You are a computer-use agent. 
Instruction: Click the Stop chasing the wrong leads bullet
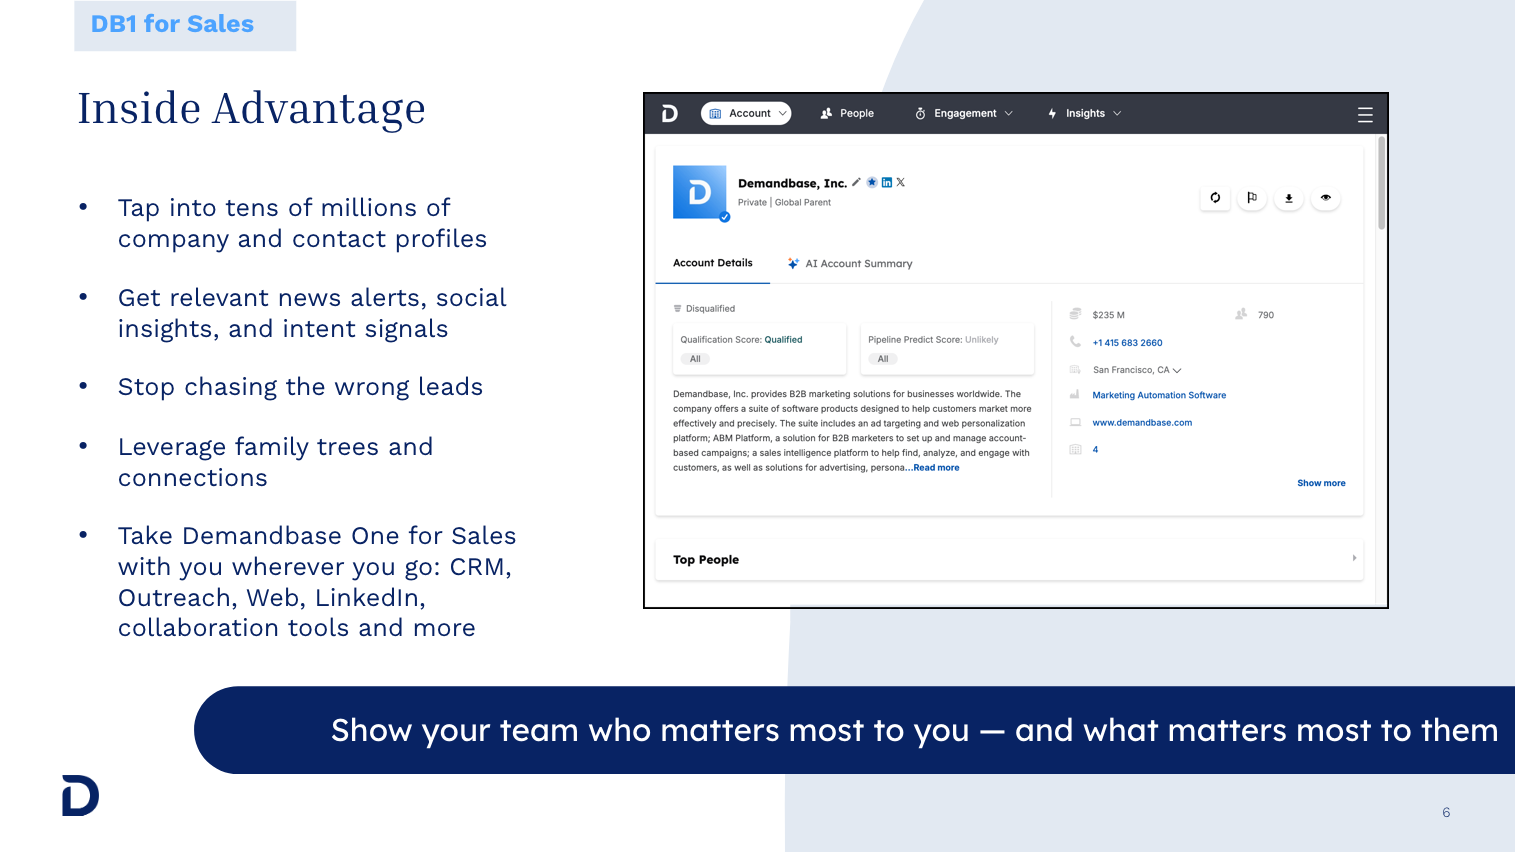[300, 387]
